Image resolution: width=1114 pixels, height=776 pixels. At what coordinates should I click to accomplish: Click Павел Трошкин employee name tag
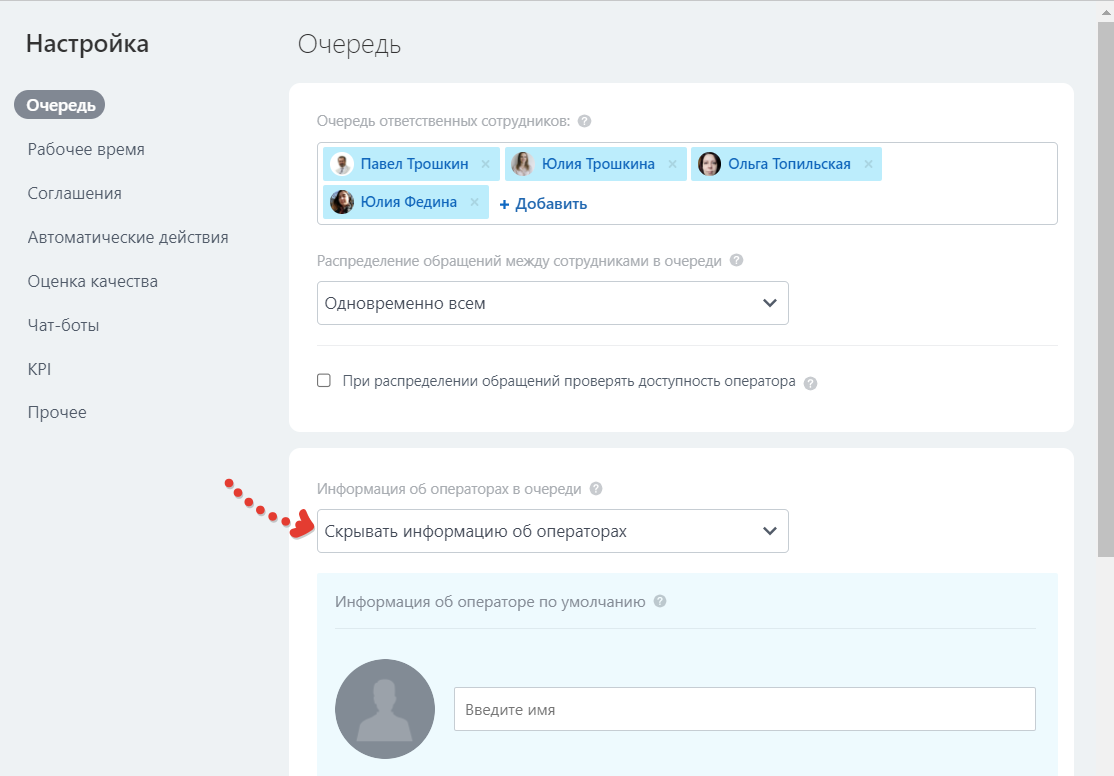(414, 164)
